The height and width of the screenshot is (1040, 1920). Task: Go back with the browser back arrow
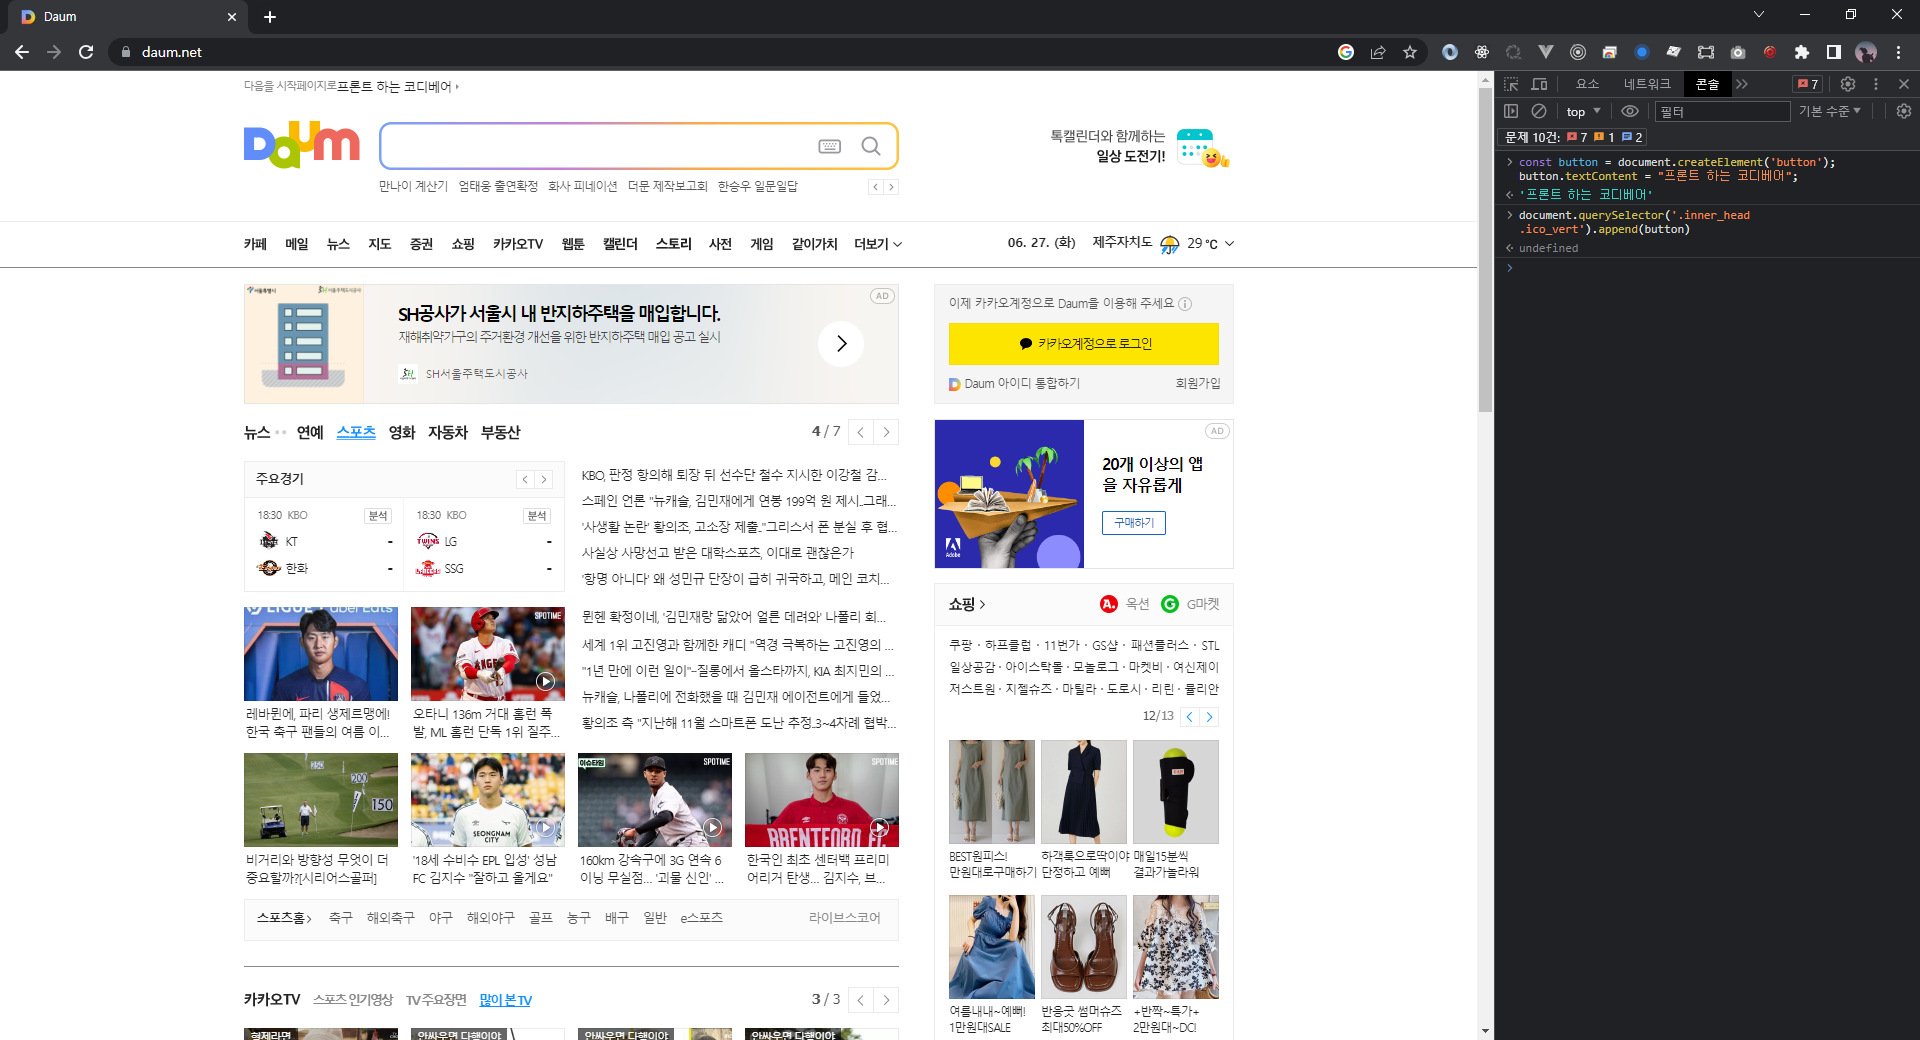22,52
